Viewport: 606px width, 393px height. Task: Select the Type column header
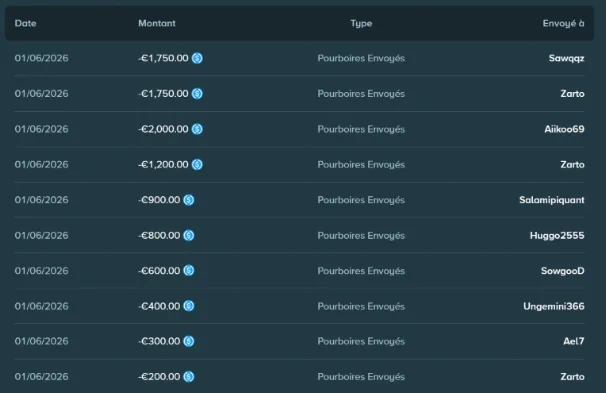pos(361,24)
